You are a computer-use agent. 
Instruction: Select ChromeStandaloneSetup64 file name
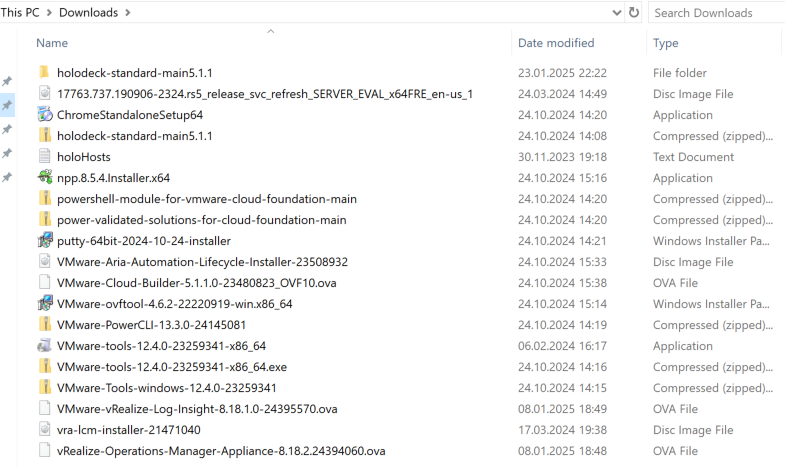pyautogui.click(x=130, y=115)
